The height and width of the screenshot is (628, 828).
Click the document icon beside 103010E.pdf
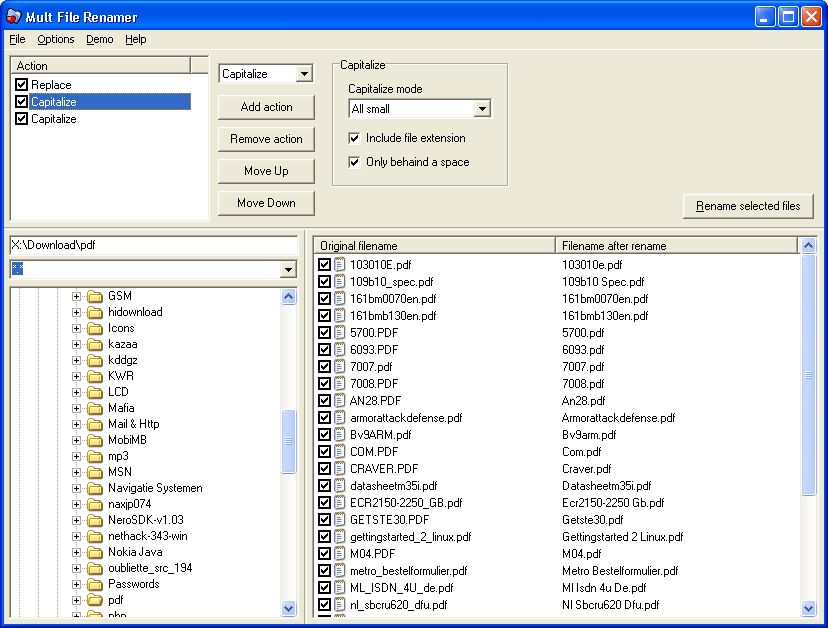pyautogui.click(x=337, y=265)
